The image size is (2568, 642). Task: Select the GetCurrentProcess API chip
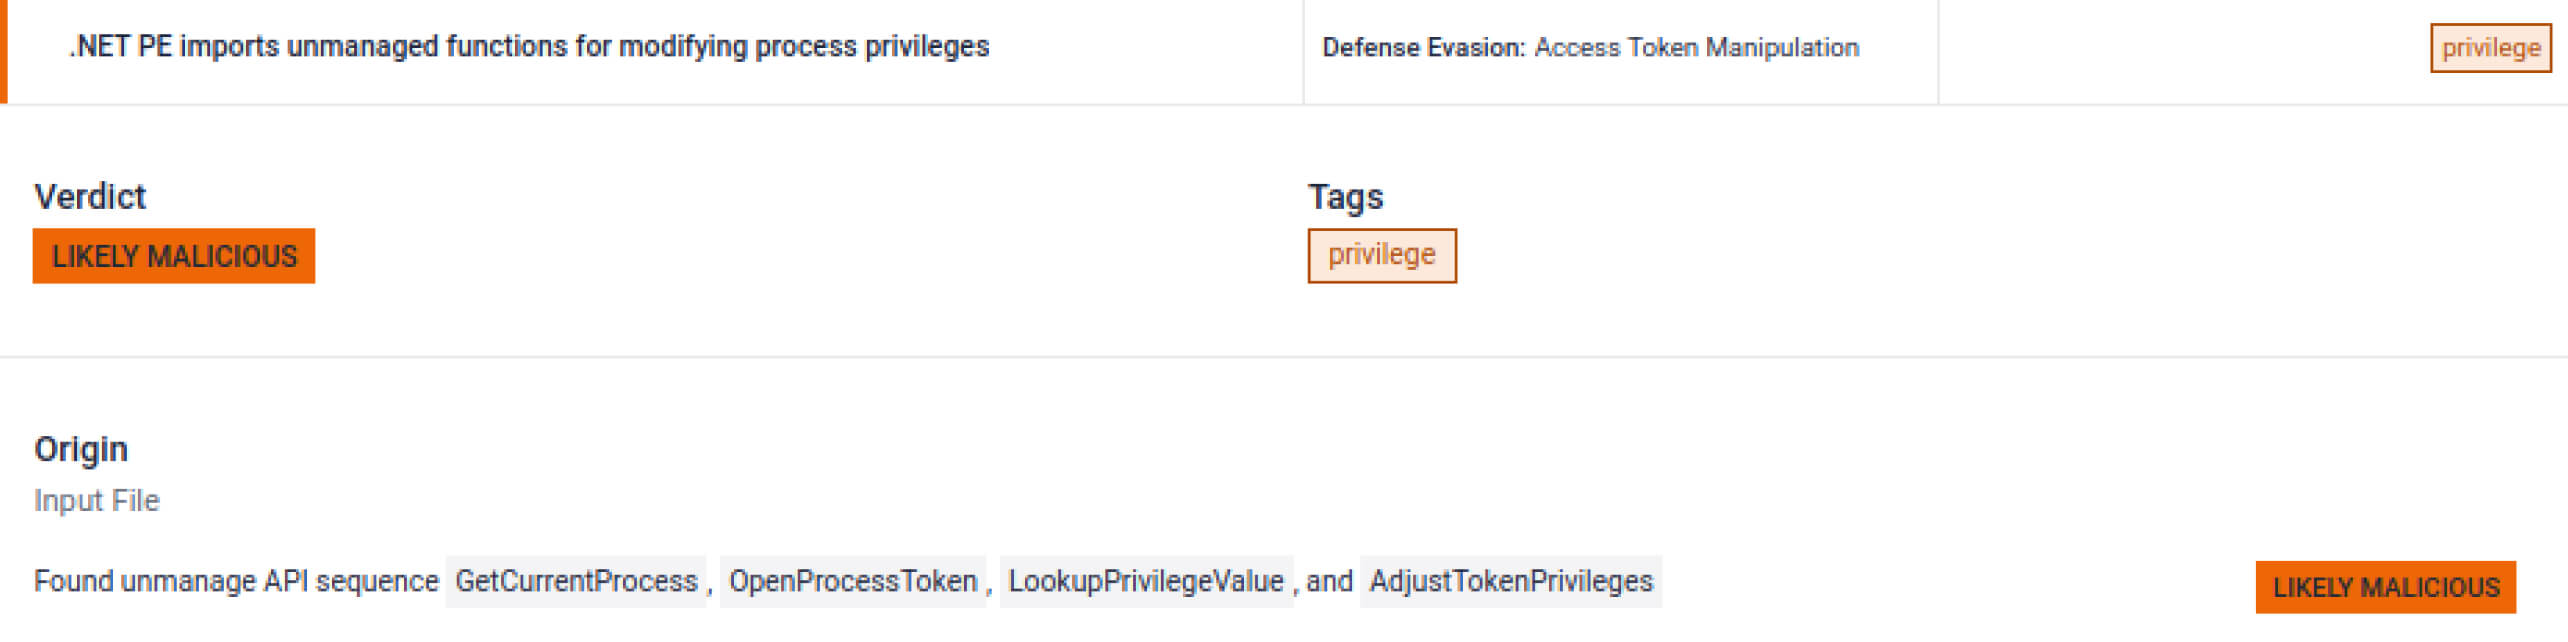[x=576, y=581]
